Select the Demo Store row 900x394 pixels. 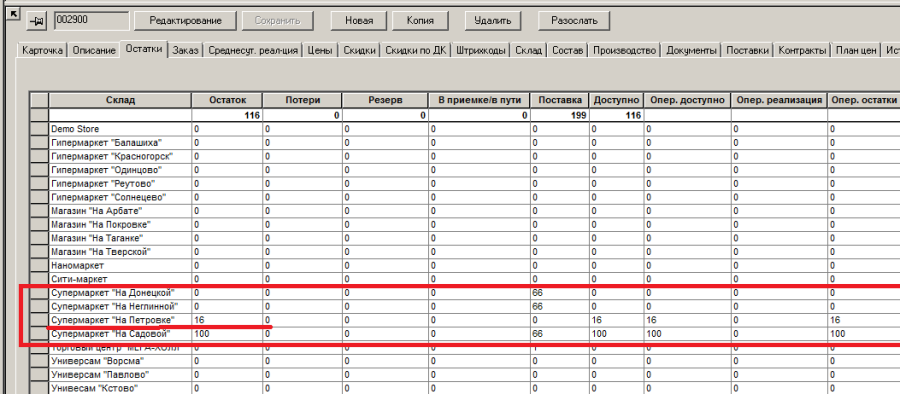coord(465,129)
